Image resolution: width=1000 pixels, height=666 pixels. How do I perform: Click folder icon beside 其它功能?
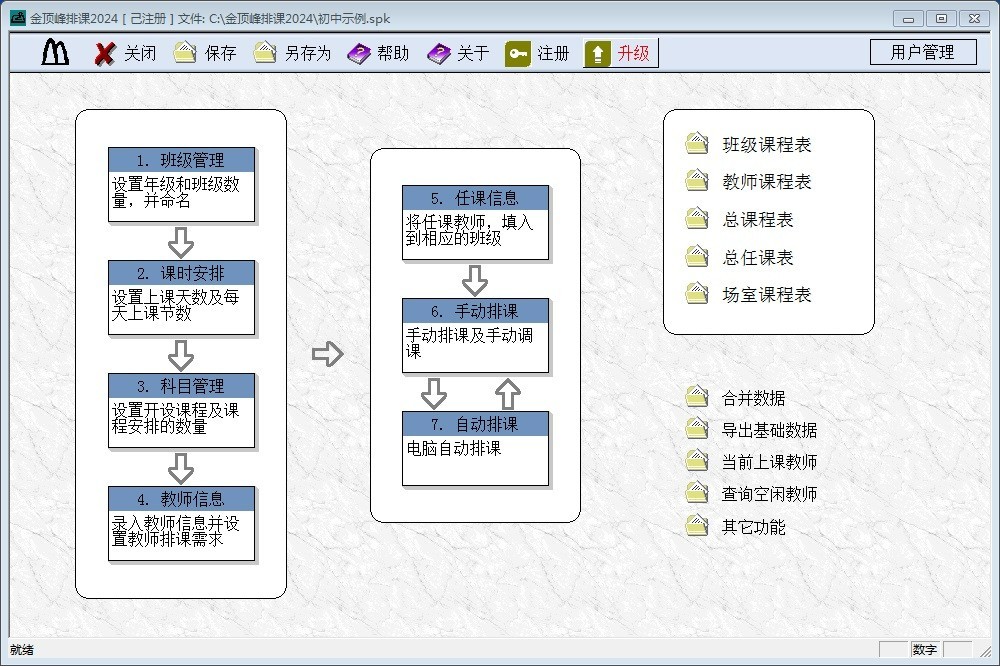point(697,526)
